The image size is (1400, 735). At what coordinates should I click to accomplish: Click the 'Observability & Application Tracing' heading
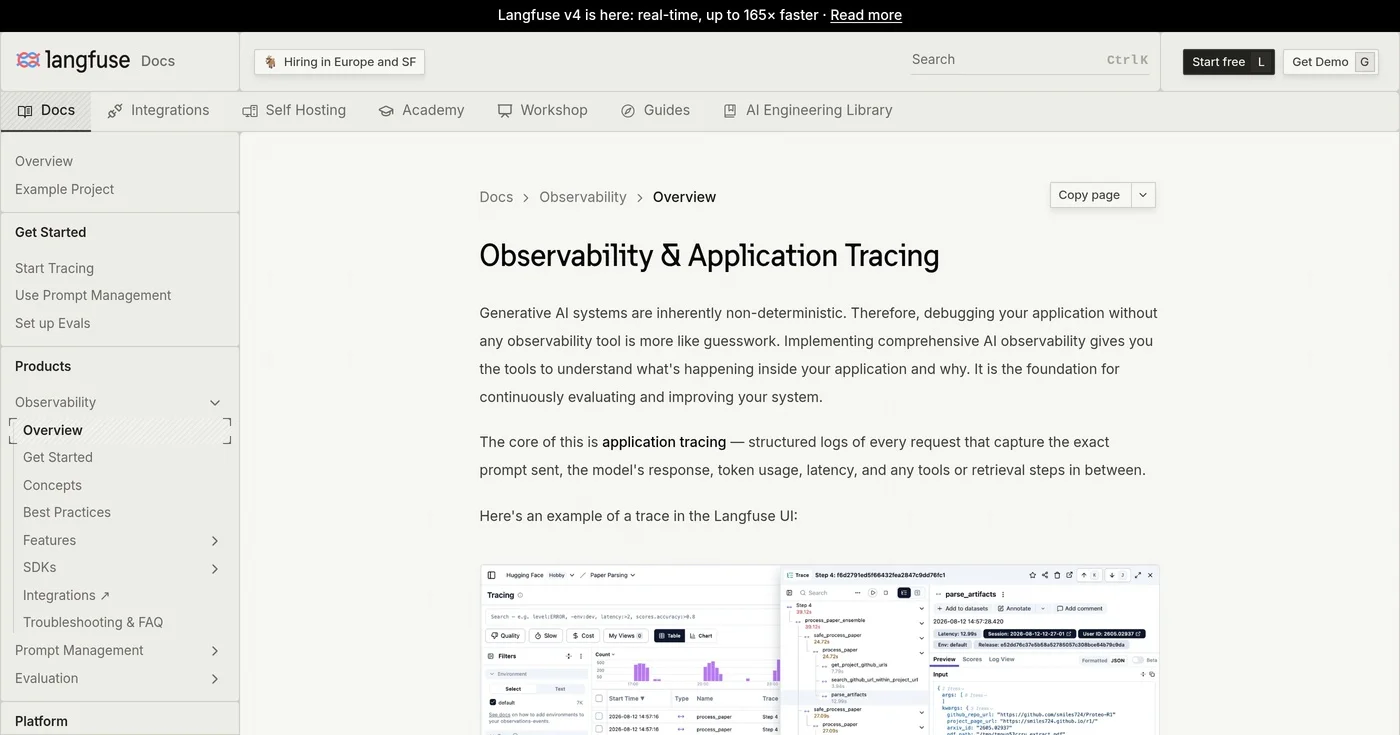pos(709,256)
